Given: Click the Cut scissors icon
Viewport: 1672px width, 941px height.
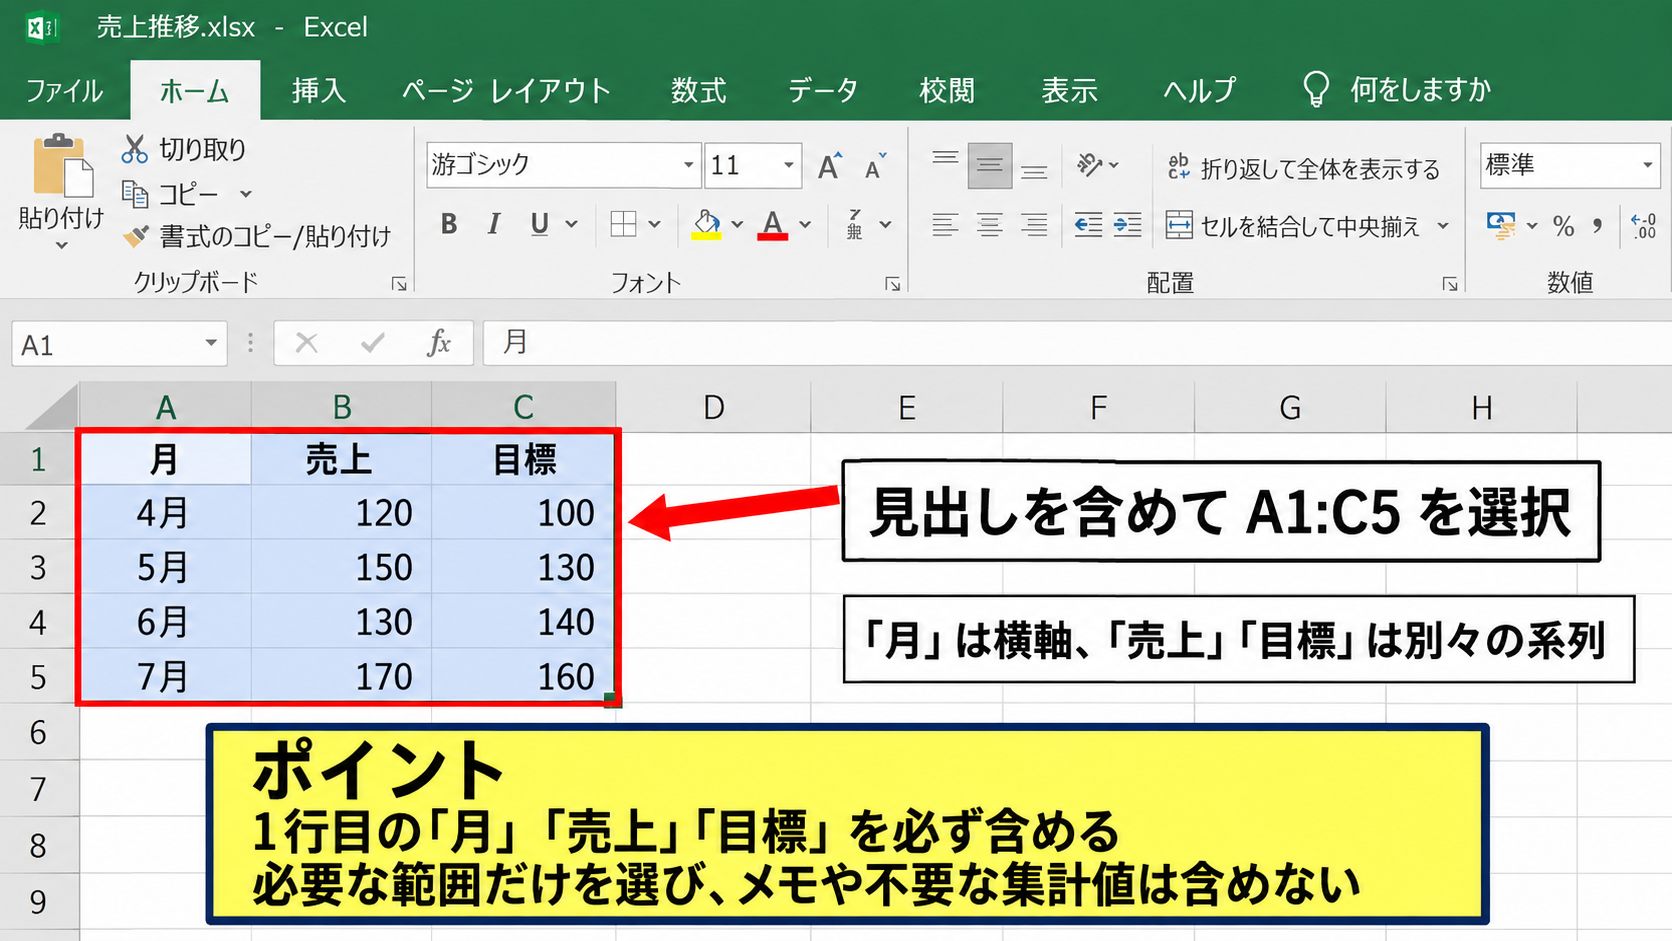Looking at the screenshot, I should [134, 149].
